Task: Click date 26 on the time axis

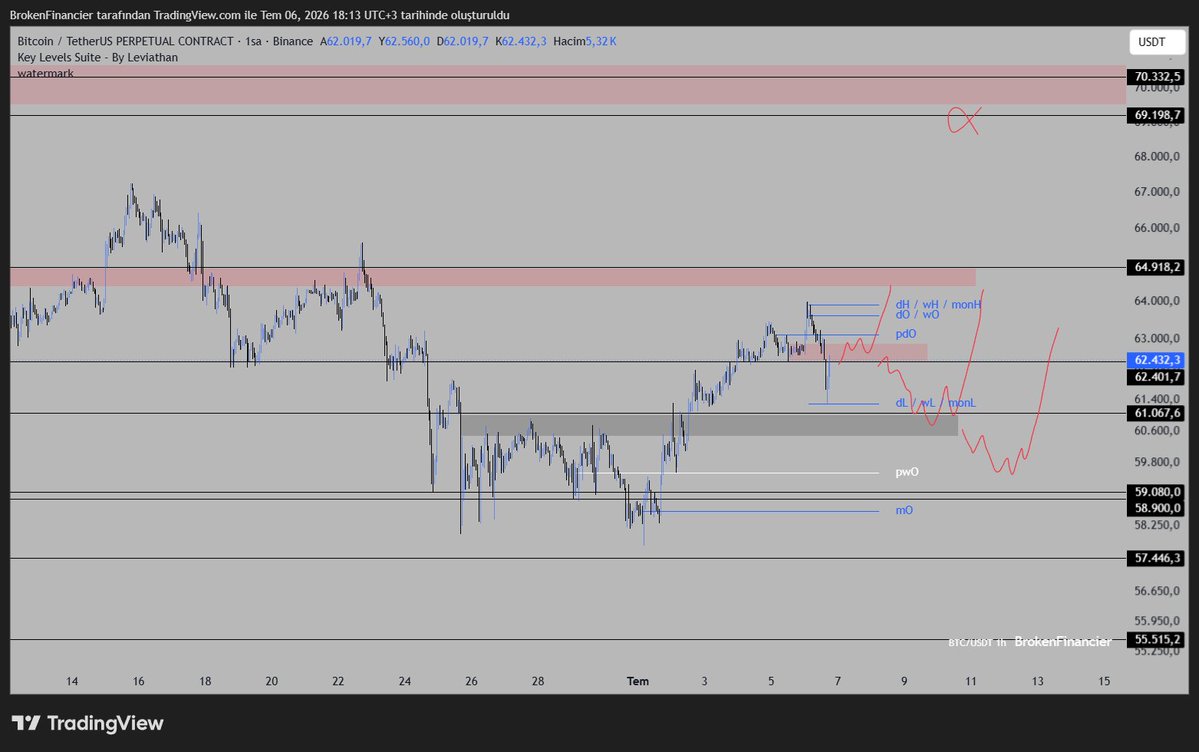Action: [x=471, y=682]
